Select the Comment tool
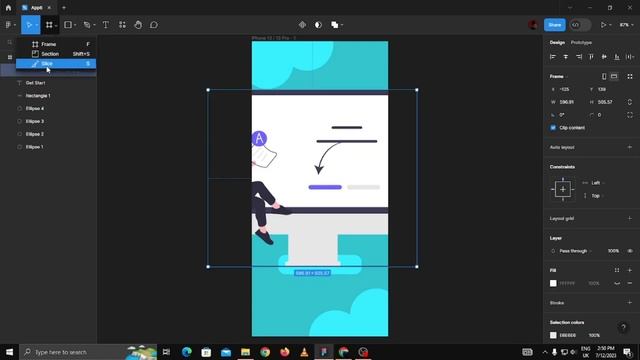The width and height of the screenshot is (640, 360). (x=154, y=25)
